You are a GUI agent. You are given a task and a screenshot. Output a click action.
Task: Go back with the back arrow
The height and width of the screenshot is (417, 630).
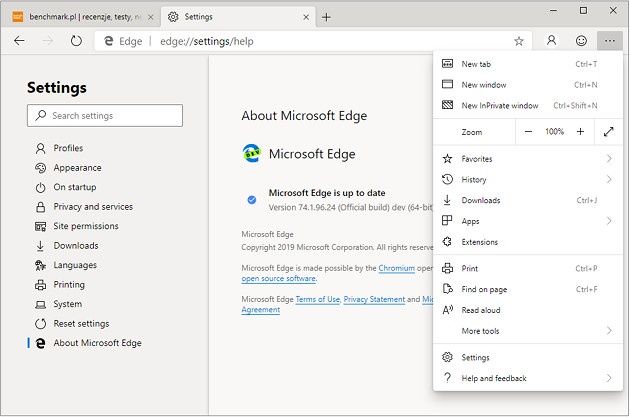tap(19, 41)
